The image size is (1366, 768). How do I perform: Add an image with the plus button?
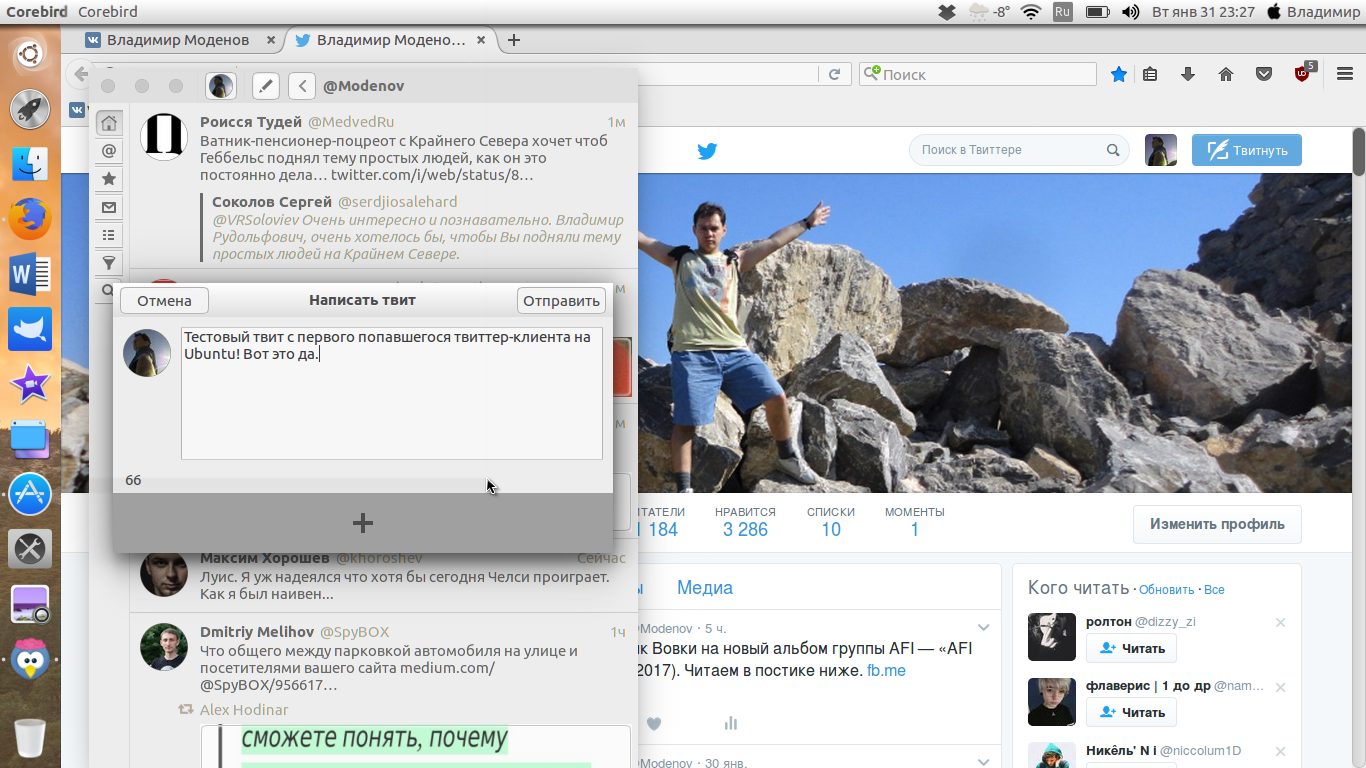(x=363, y=522)
